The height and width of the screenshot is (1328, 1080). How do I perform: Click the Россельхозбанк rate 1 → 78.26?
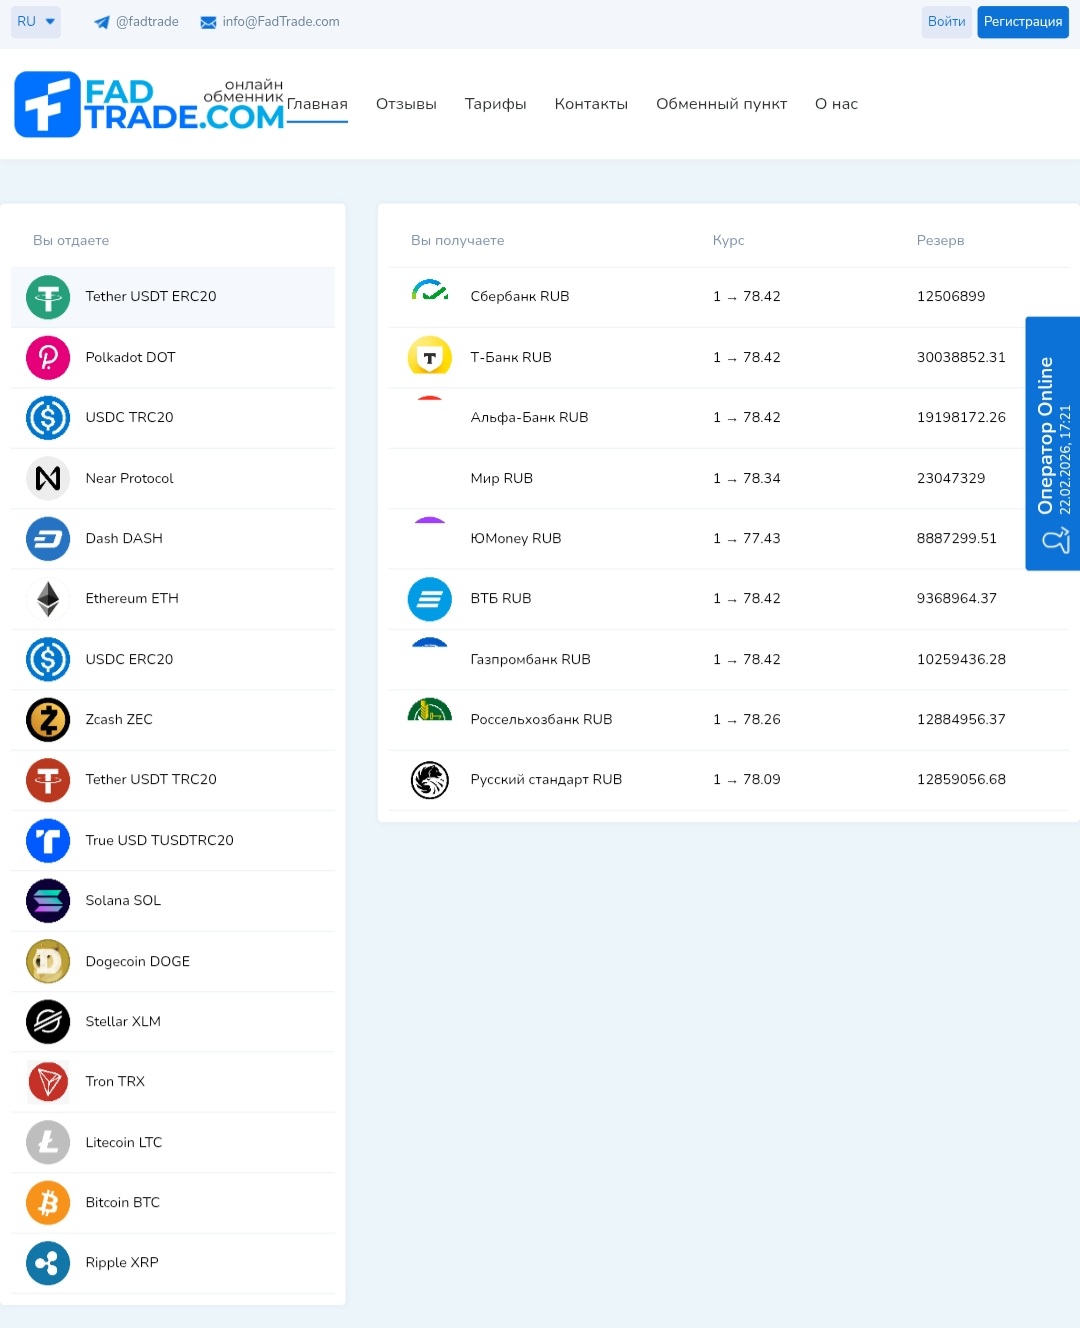click(x=747, y=719)
